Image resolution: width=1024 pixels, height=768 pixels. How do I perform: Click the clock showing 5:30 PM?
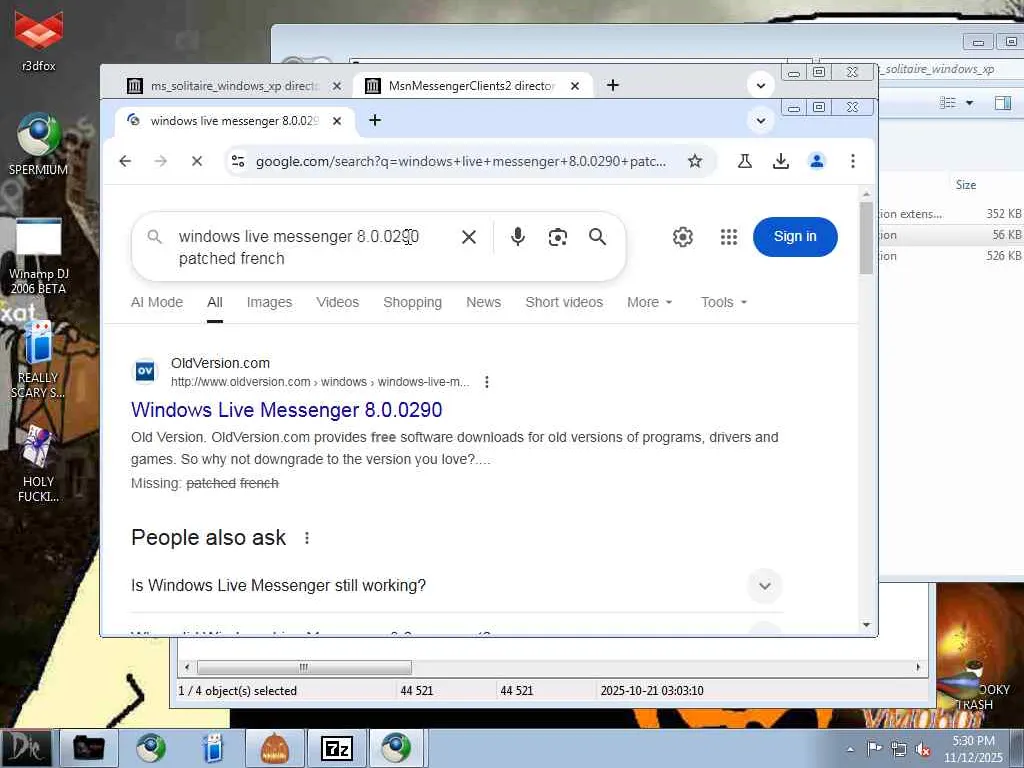(973, 748)
